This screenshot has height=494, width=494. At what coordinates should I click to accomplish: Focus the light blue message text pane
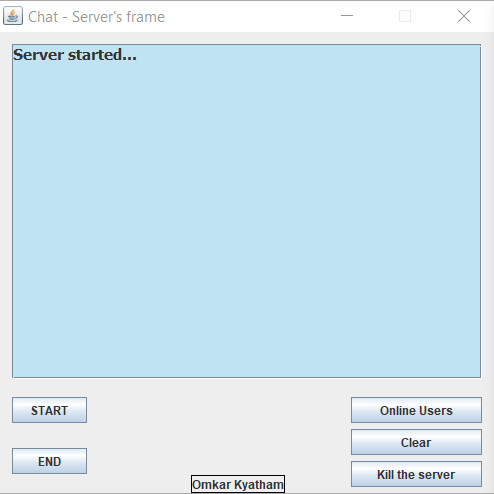pyautogui.click(x=247, y=211)
